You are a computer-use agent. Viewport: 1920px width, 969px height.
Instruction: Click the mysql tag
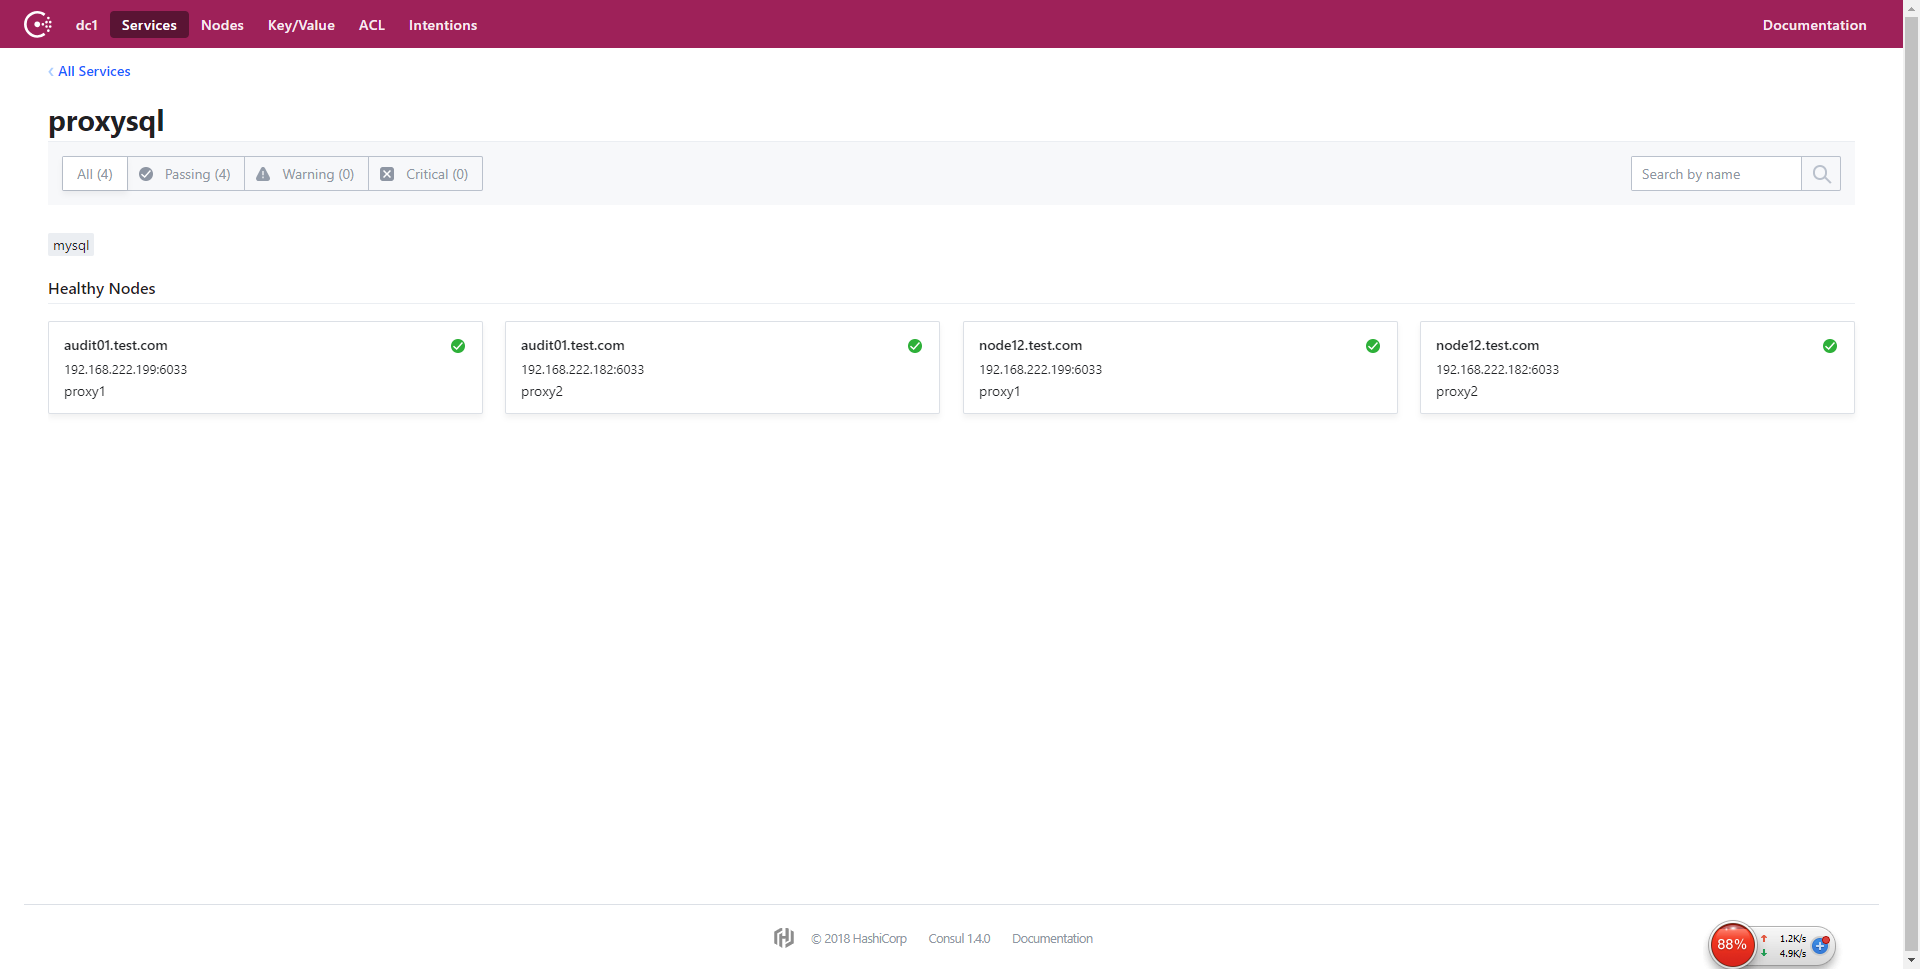click(x=71, y=245)
